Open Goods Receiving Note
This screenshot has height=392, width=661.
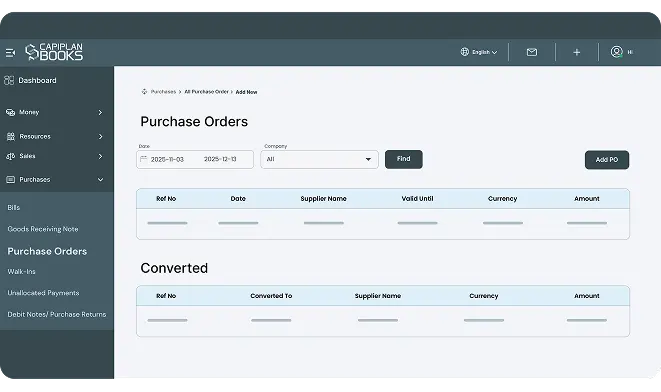pyautogui.click(x=43, y=229)
